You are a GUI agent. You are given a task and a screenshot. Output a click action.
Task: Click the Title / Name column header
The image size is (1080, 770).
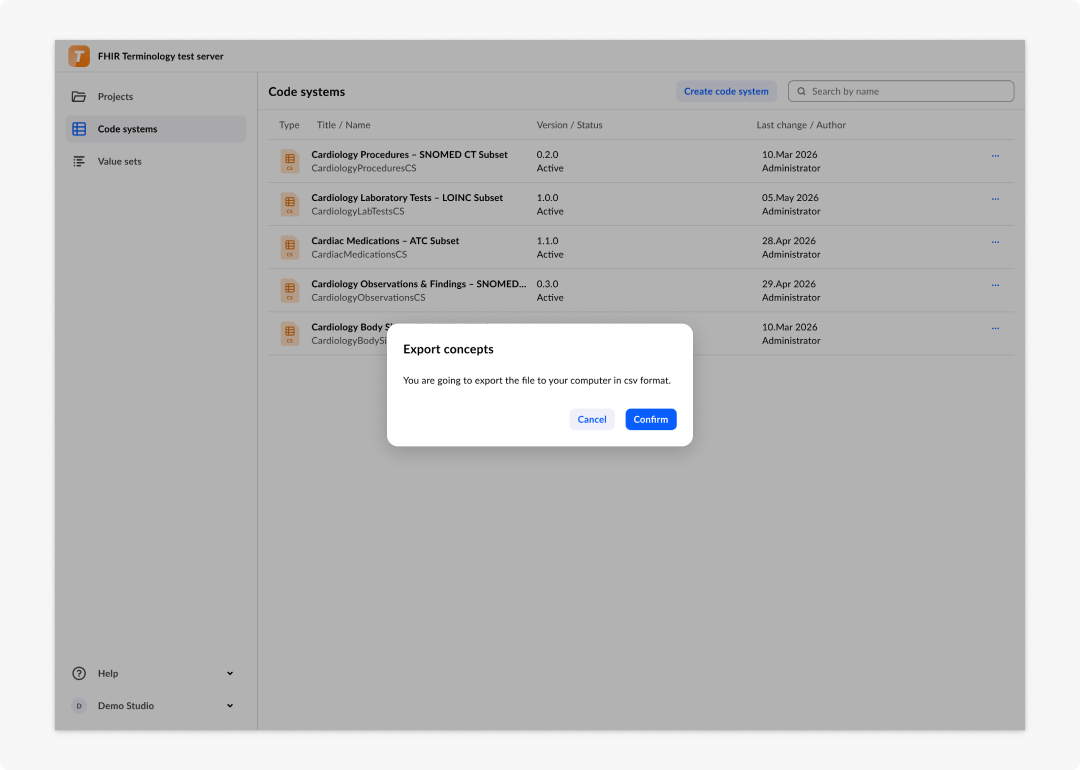pyautogui.click(x=343, y=125)
